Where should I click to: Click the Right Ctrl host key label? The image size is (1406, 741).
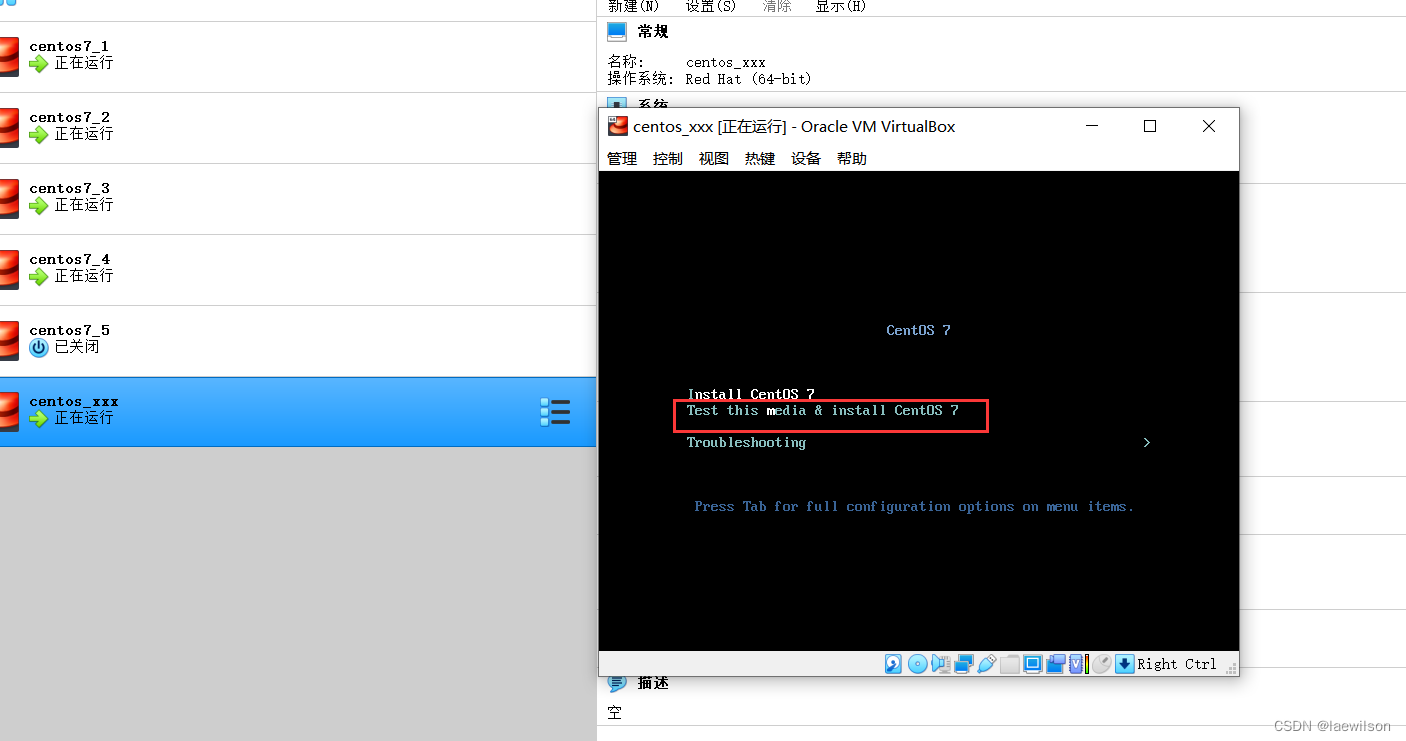[x=1177, y=664]
